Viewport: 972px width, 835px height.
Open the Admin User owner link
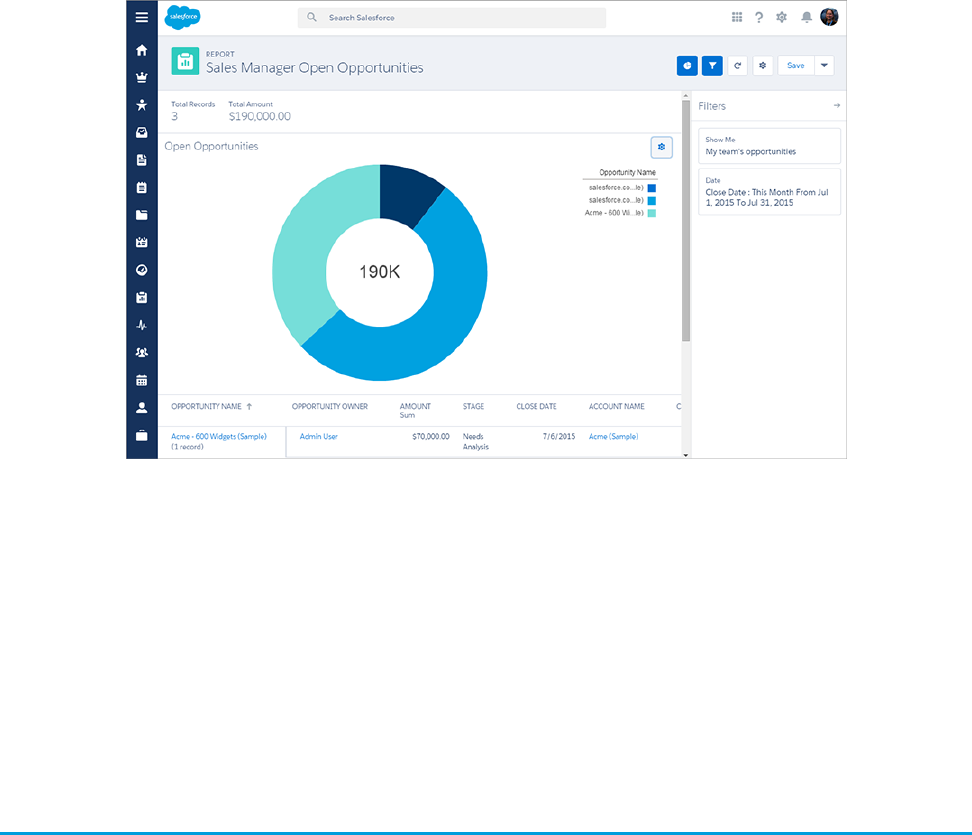[319, 436]
